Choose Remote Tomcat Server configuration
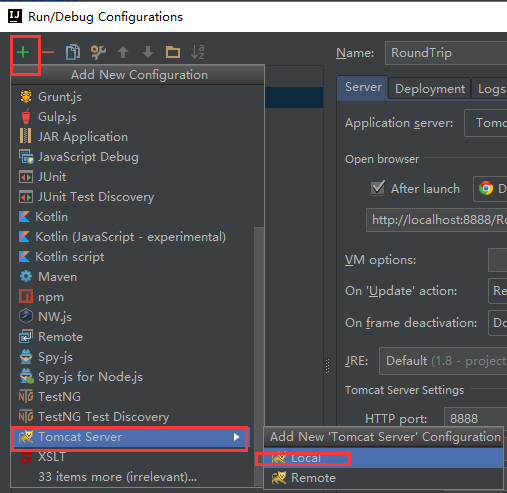Screen dimensions: 507x493 click(383, 478)
